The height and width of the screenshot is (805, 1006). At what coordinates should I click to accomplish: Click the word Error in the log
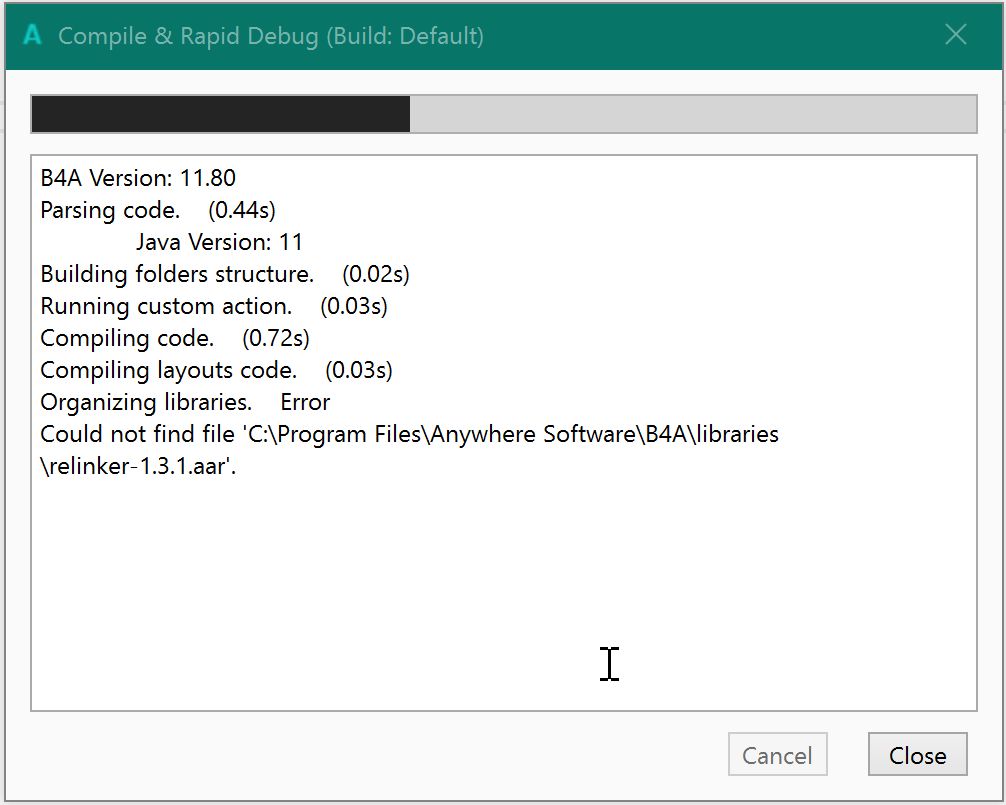click(x=305, y=403)
